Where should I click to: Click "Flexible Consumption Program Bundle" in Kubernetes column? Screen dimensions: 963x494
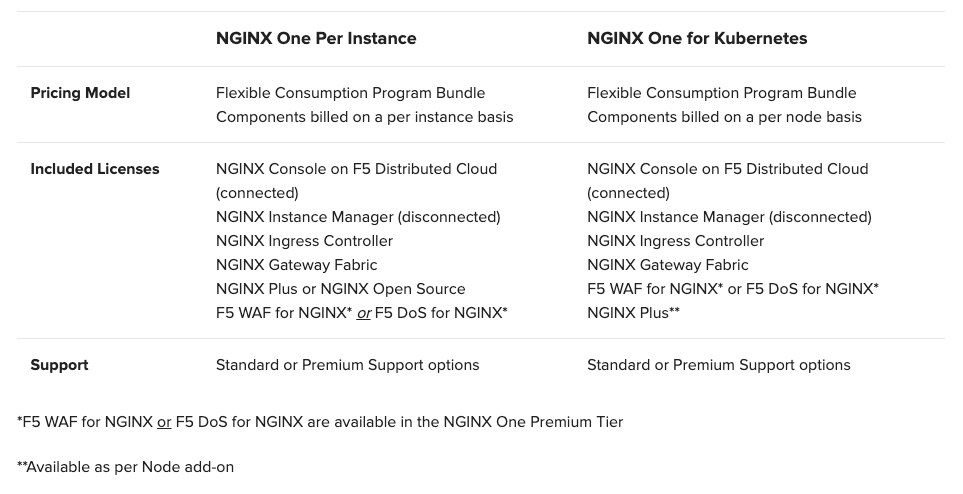coord(721,93)
